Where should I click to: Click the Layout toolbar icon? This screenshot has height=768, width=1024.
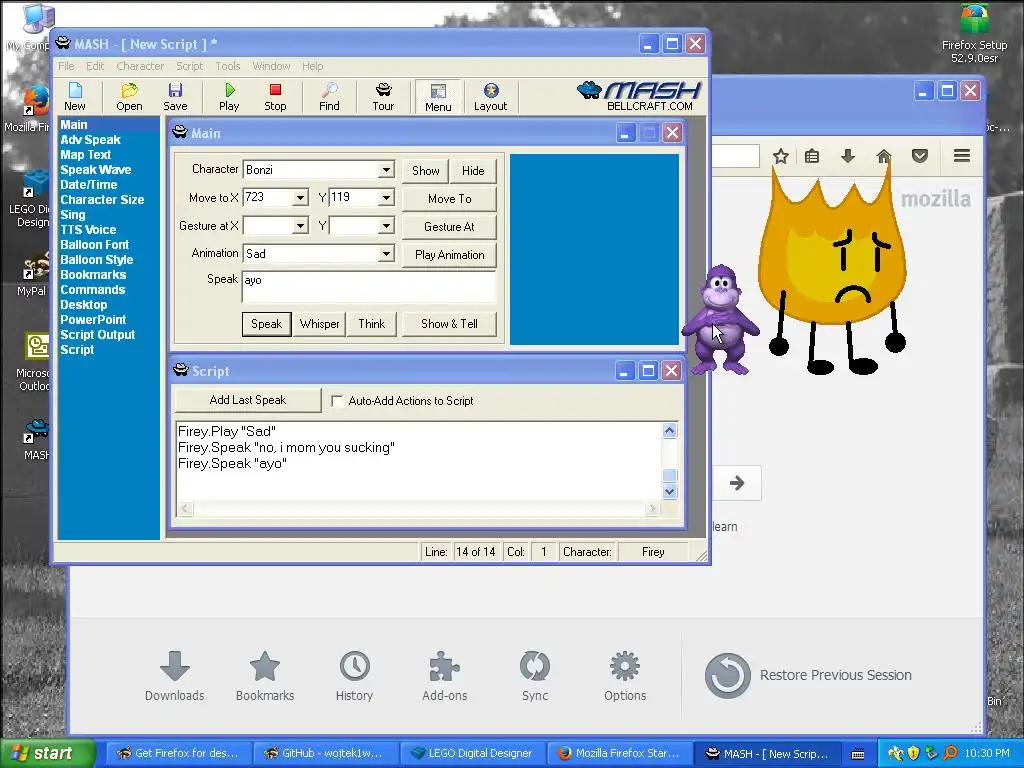tap(490, 97)
